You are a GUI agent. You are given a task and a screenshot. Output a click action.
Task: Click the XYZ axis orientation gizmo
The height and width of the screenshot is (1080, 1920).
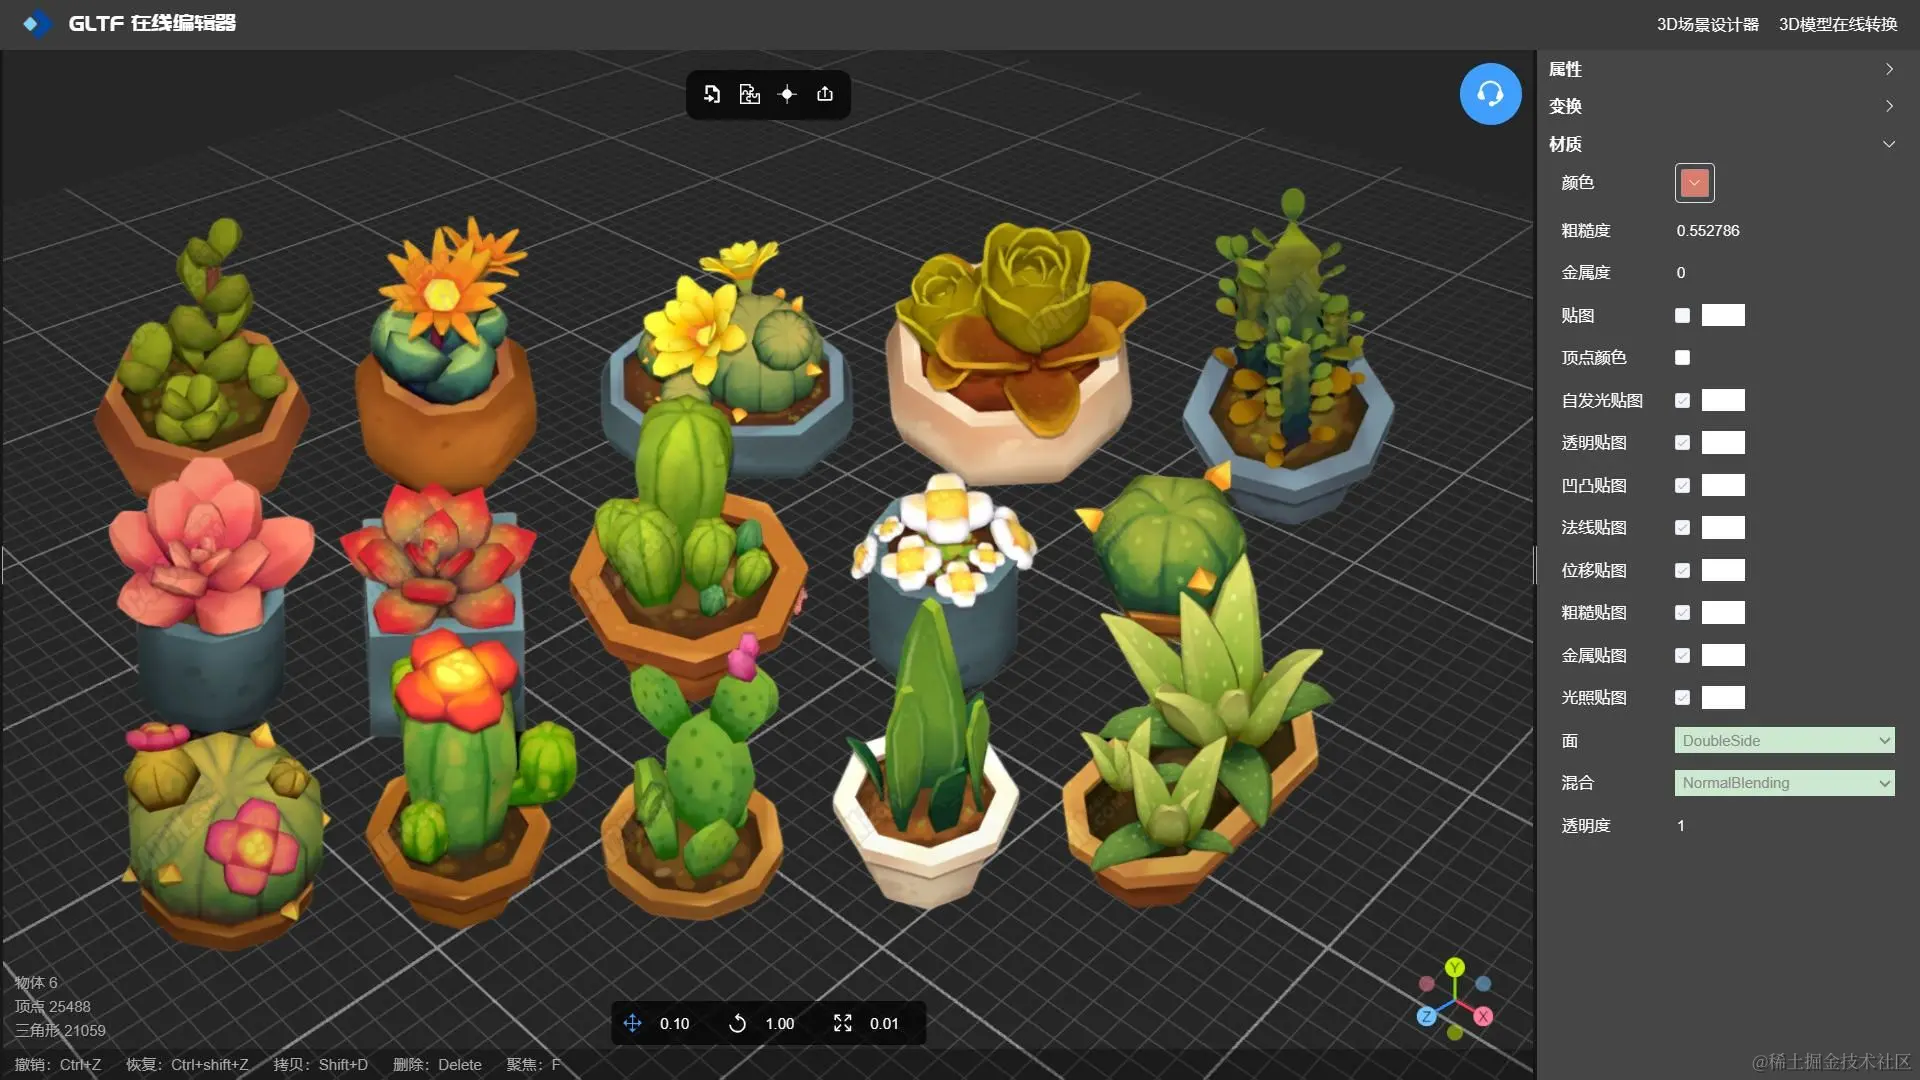[1455, 998]
